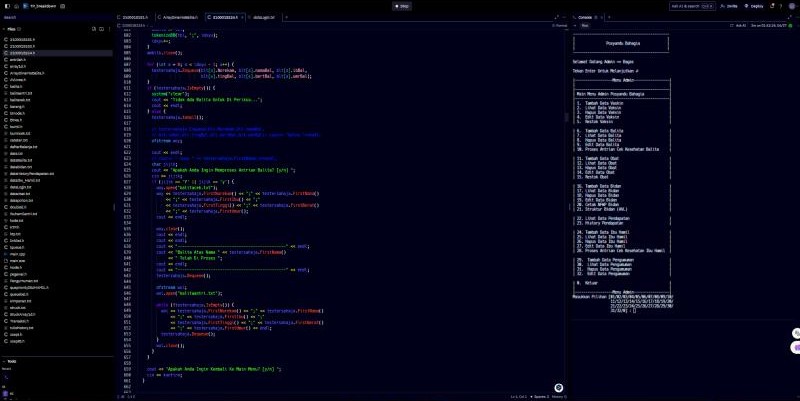This screenshot has height=401, width=800.
Task: Open antrian.h in the file tree
Action: [x=17, y=59]
